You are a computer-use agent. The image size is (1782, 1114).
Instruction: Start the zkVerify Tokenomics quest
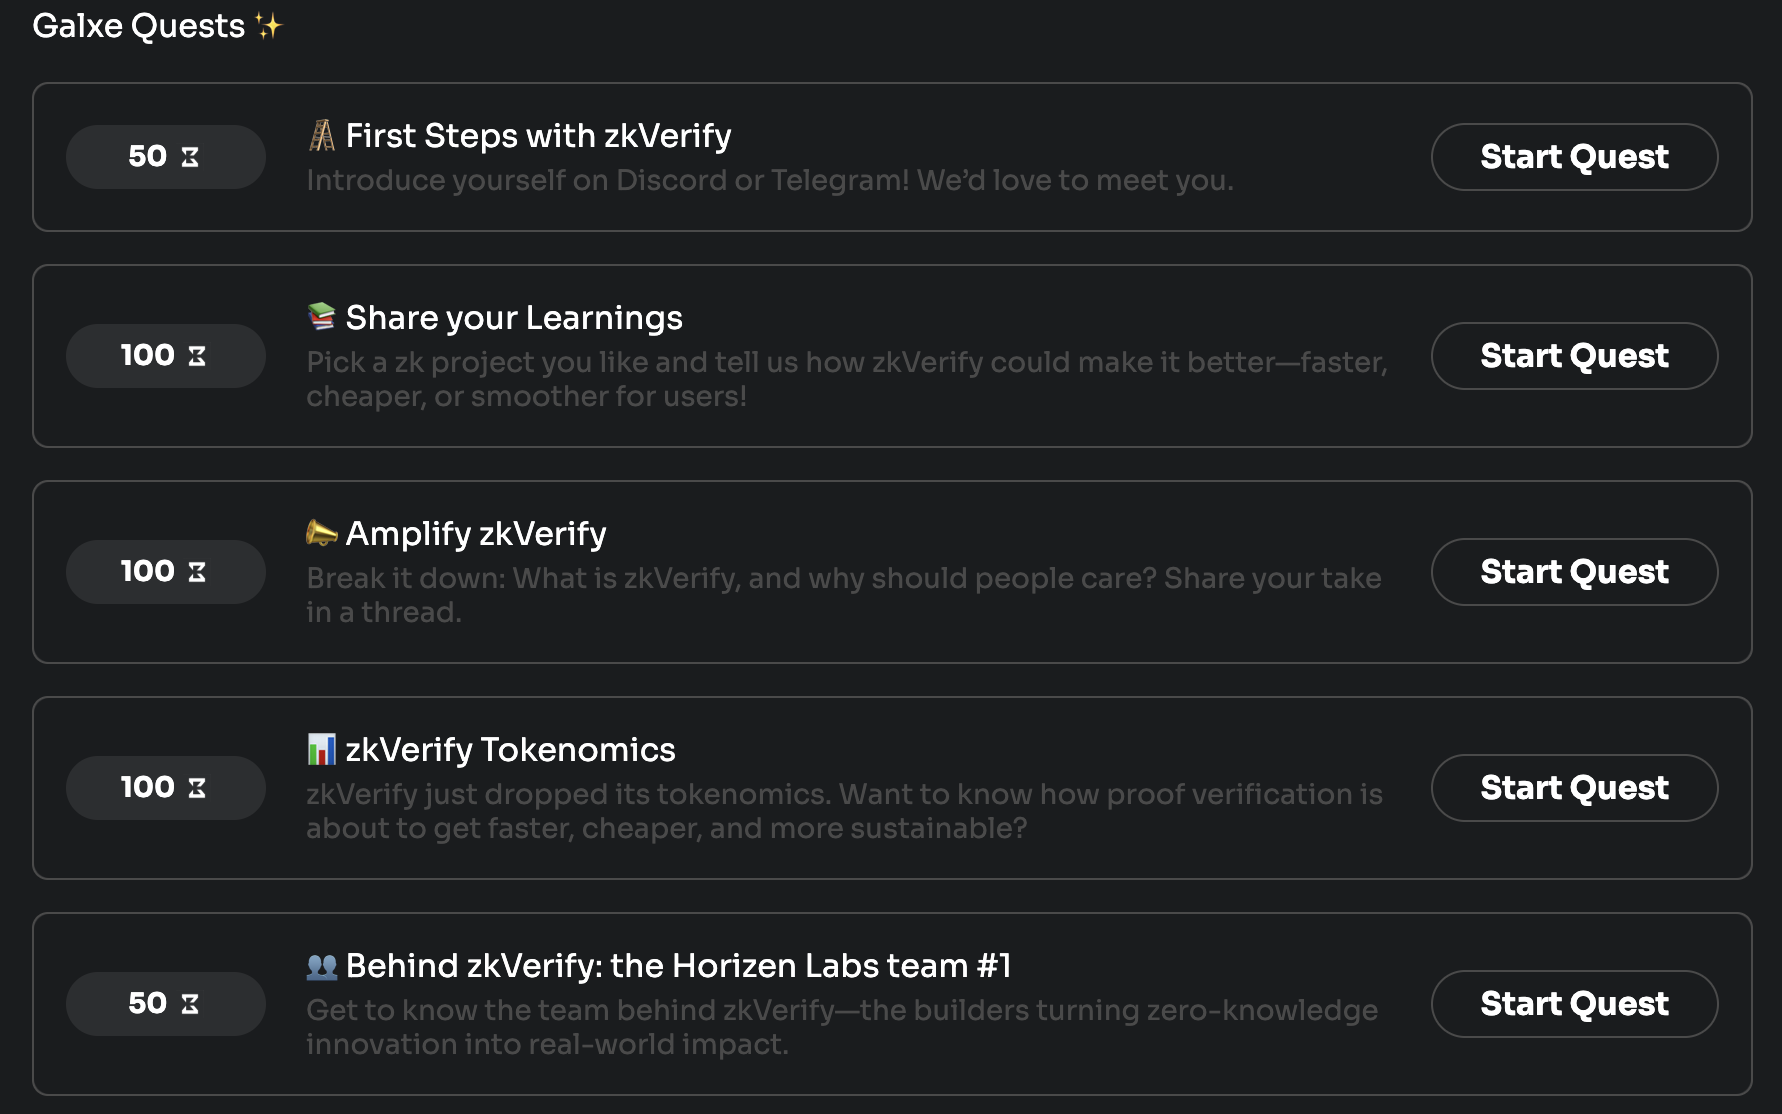tap(1574, 788)
